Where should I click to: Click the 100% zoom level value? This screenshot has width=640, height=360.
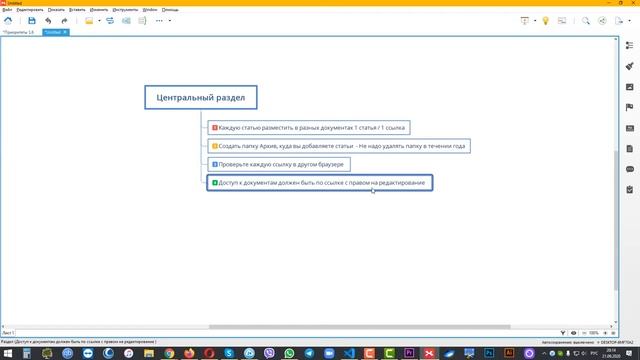point(594,333)
